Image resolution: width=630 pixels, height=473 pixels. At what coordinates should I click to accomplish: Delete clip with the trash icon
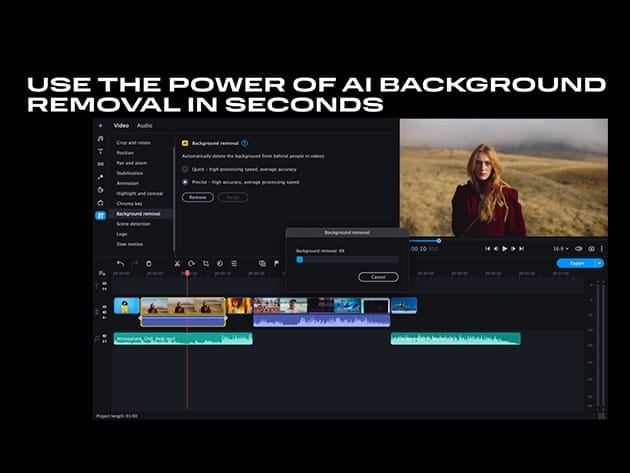pyautogui.click(x=149, y=263)
